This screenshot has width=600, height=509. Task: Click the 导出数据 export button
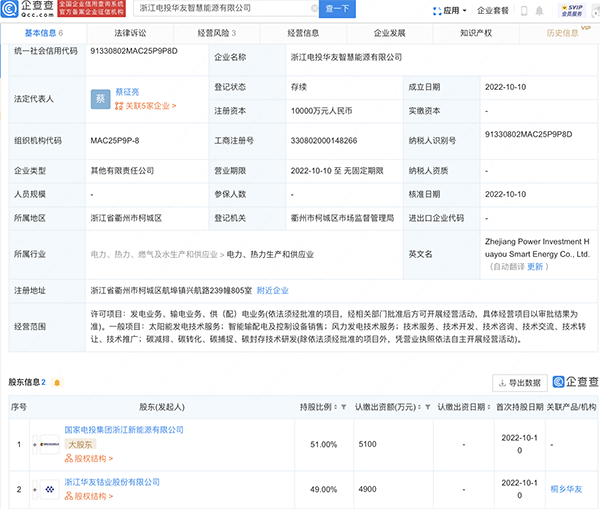pyautogui.click(x=520, y=382)
